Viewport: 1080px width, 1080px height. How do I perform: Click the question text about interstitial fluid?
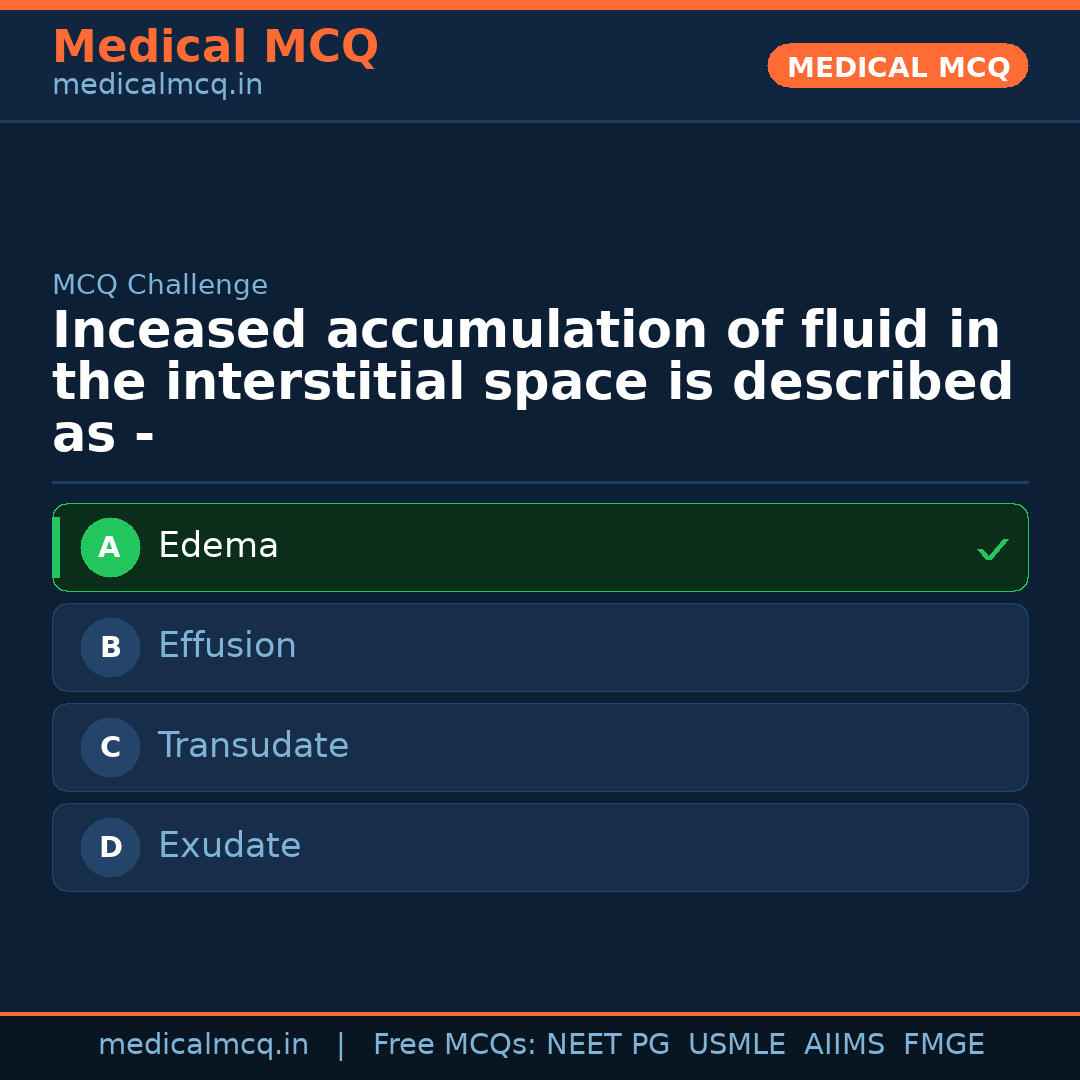[530, 382]
